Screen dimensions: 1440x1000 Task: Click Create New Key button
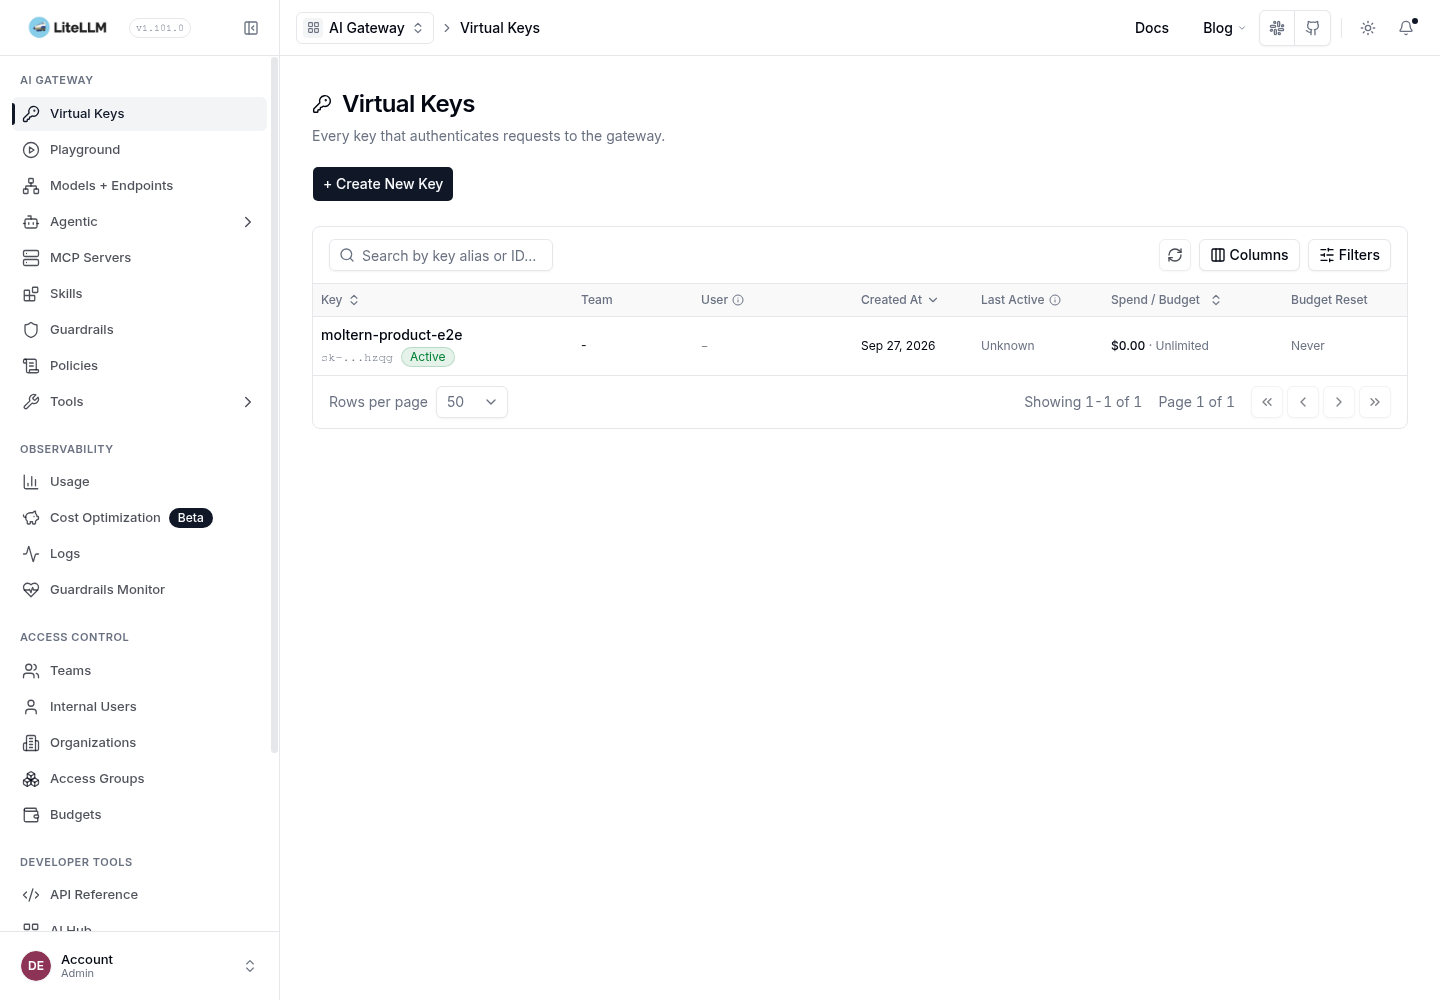point(383,184)
